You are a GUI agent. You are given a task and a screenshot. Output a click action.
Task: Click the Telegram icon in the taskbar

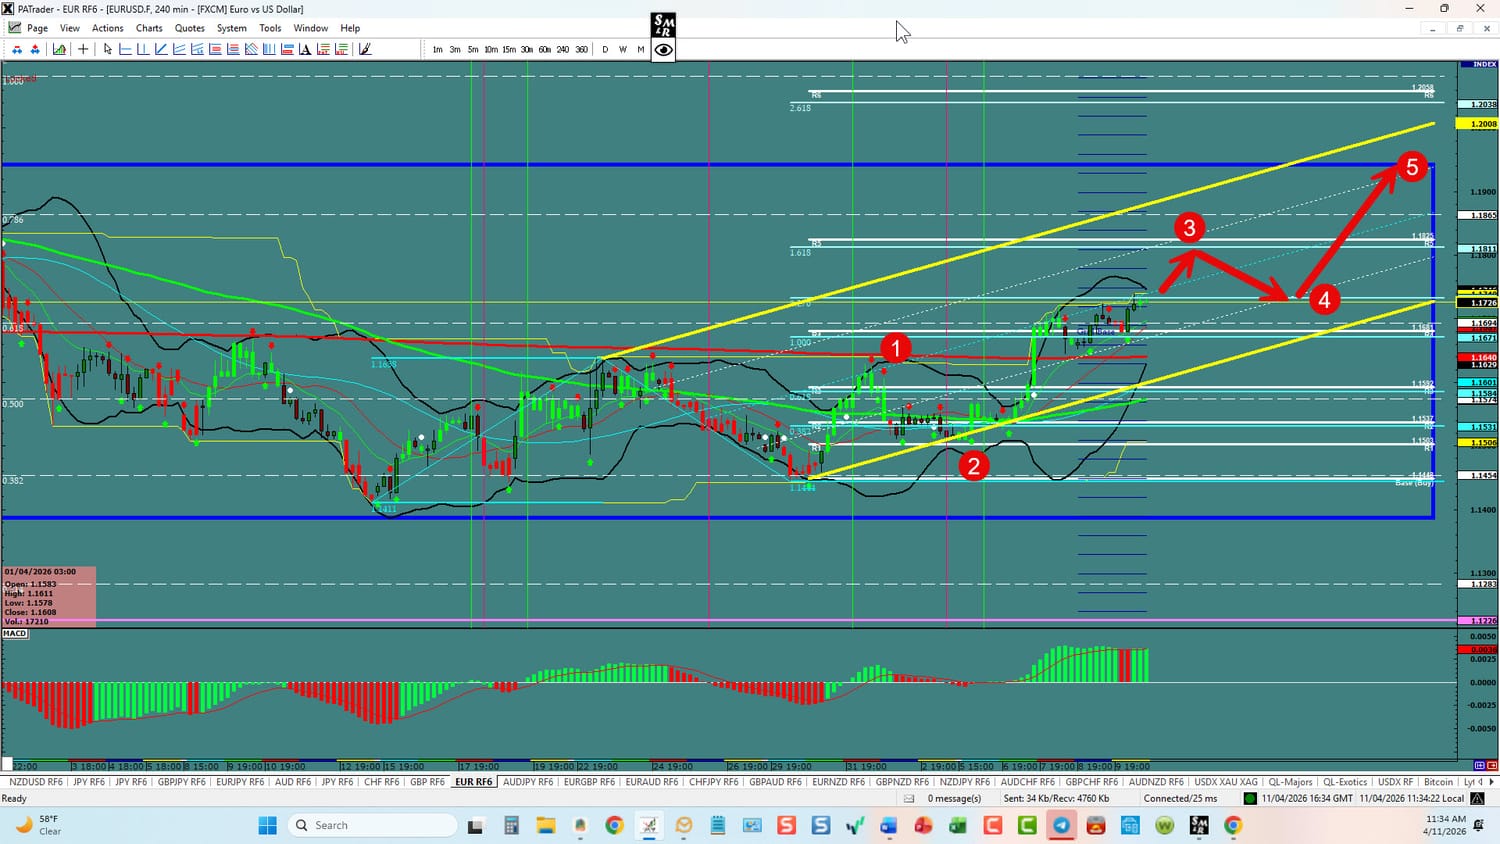[x=1061, y=825]
